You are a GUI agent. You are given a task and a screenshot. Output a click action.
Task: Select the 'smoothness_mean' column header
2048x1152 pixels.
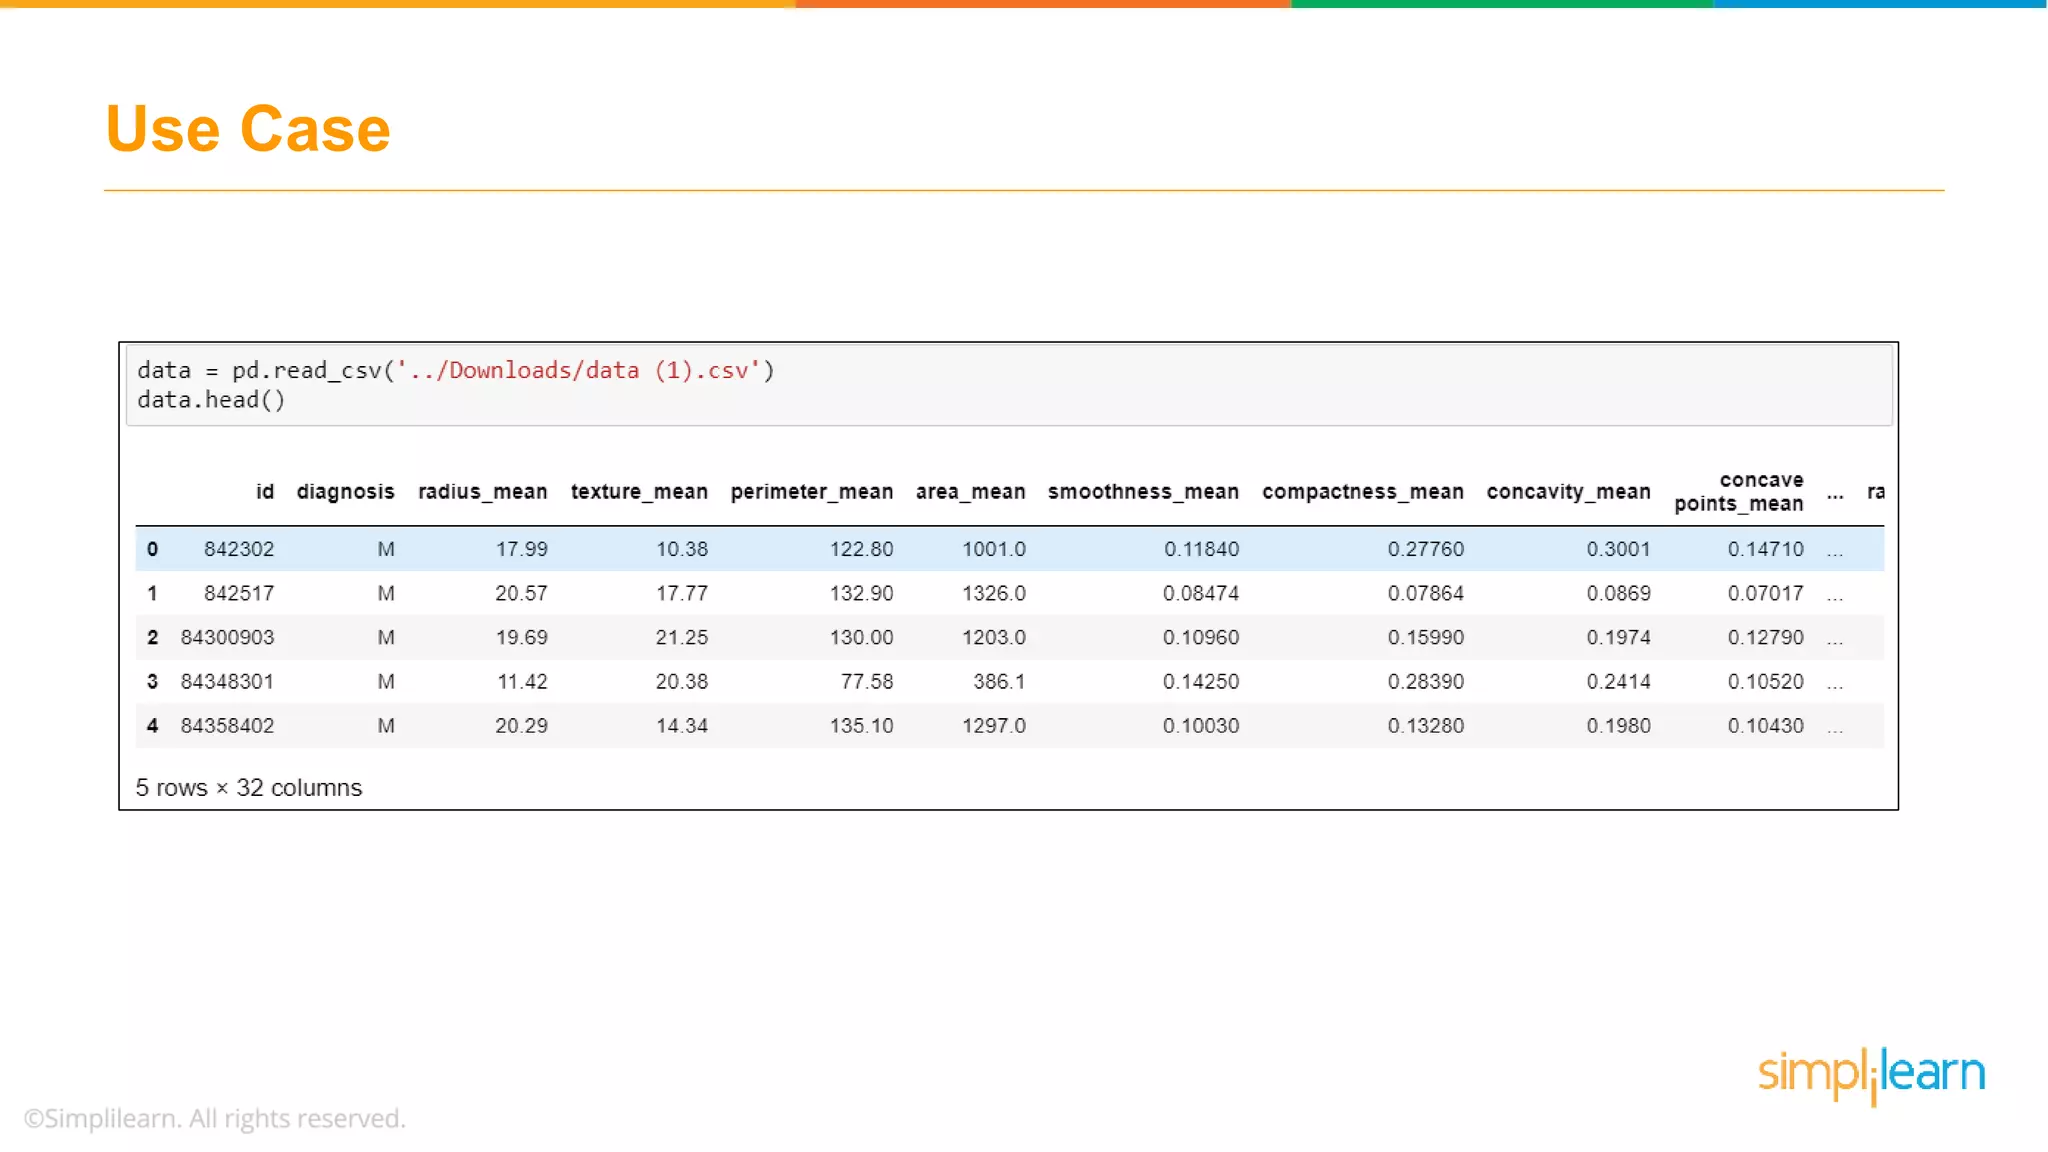(x=1143, y=492)
